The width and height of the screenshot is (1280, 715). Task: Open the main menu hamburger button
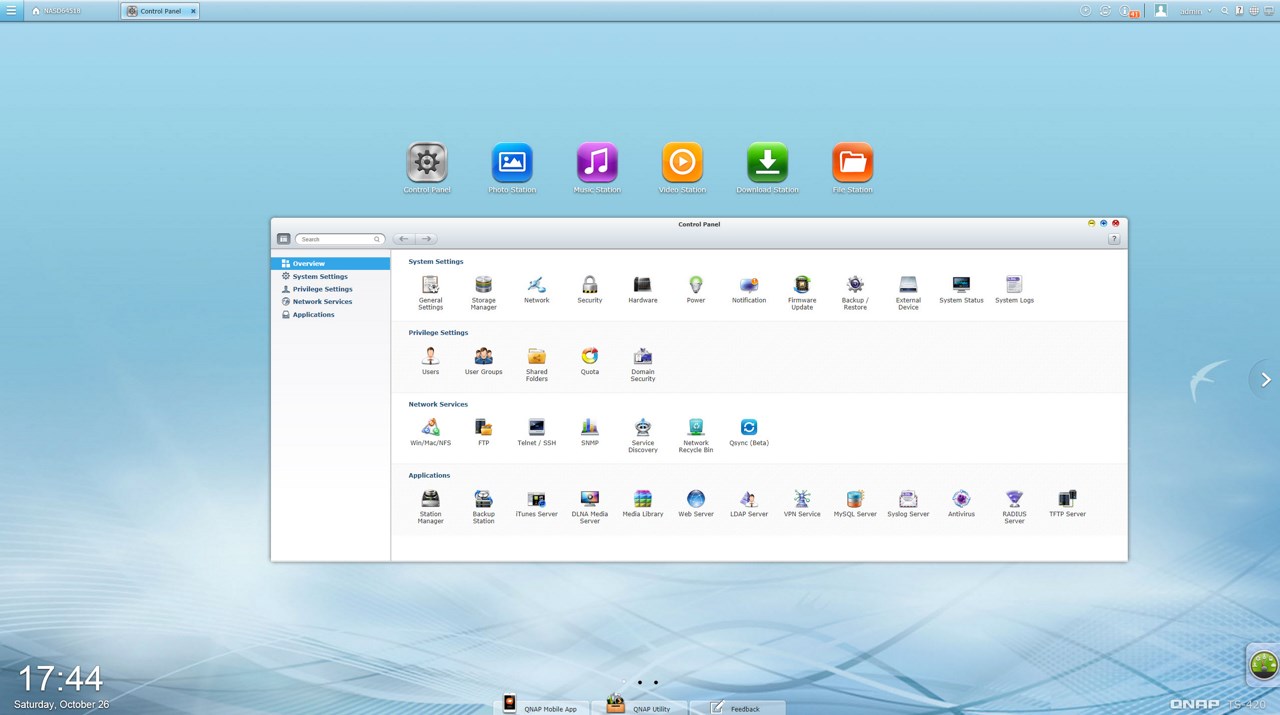(x=10, y=11)
